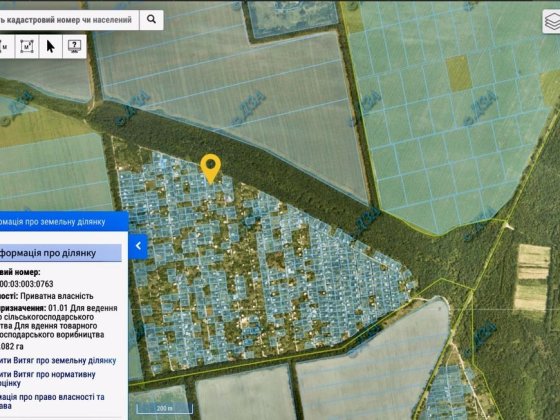Click the beige striped field in the forest

[533, 278]
